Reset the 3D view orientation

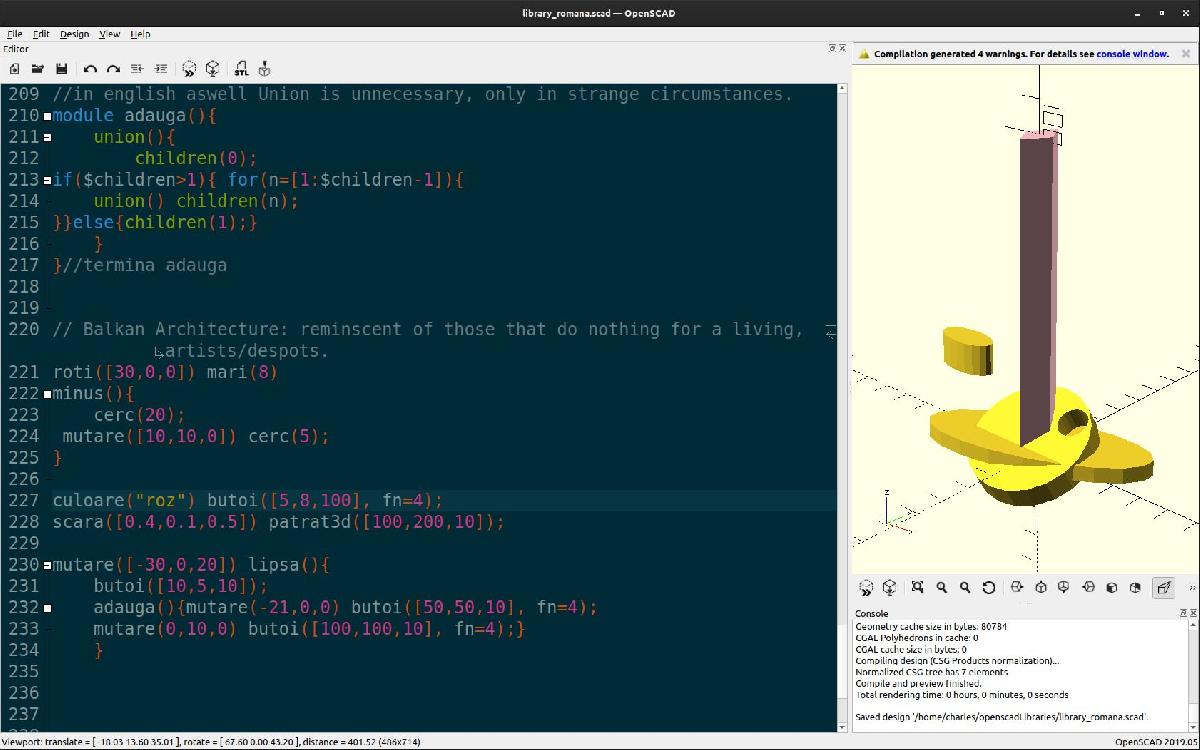(990, 588)
